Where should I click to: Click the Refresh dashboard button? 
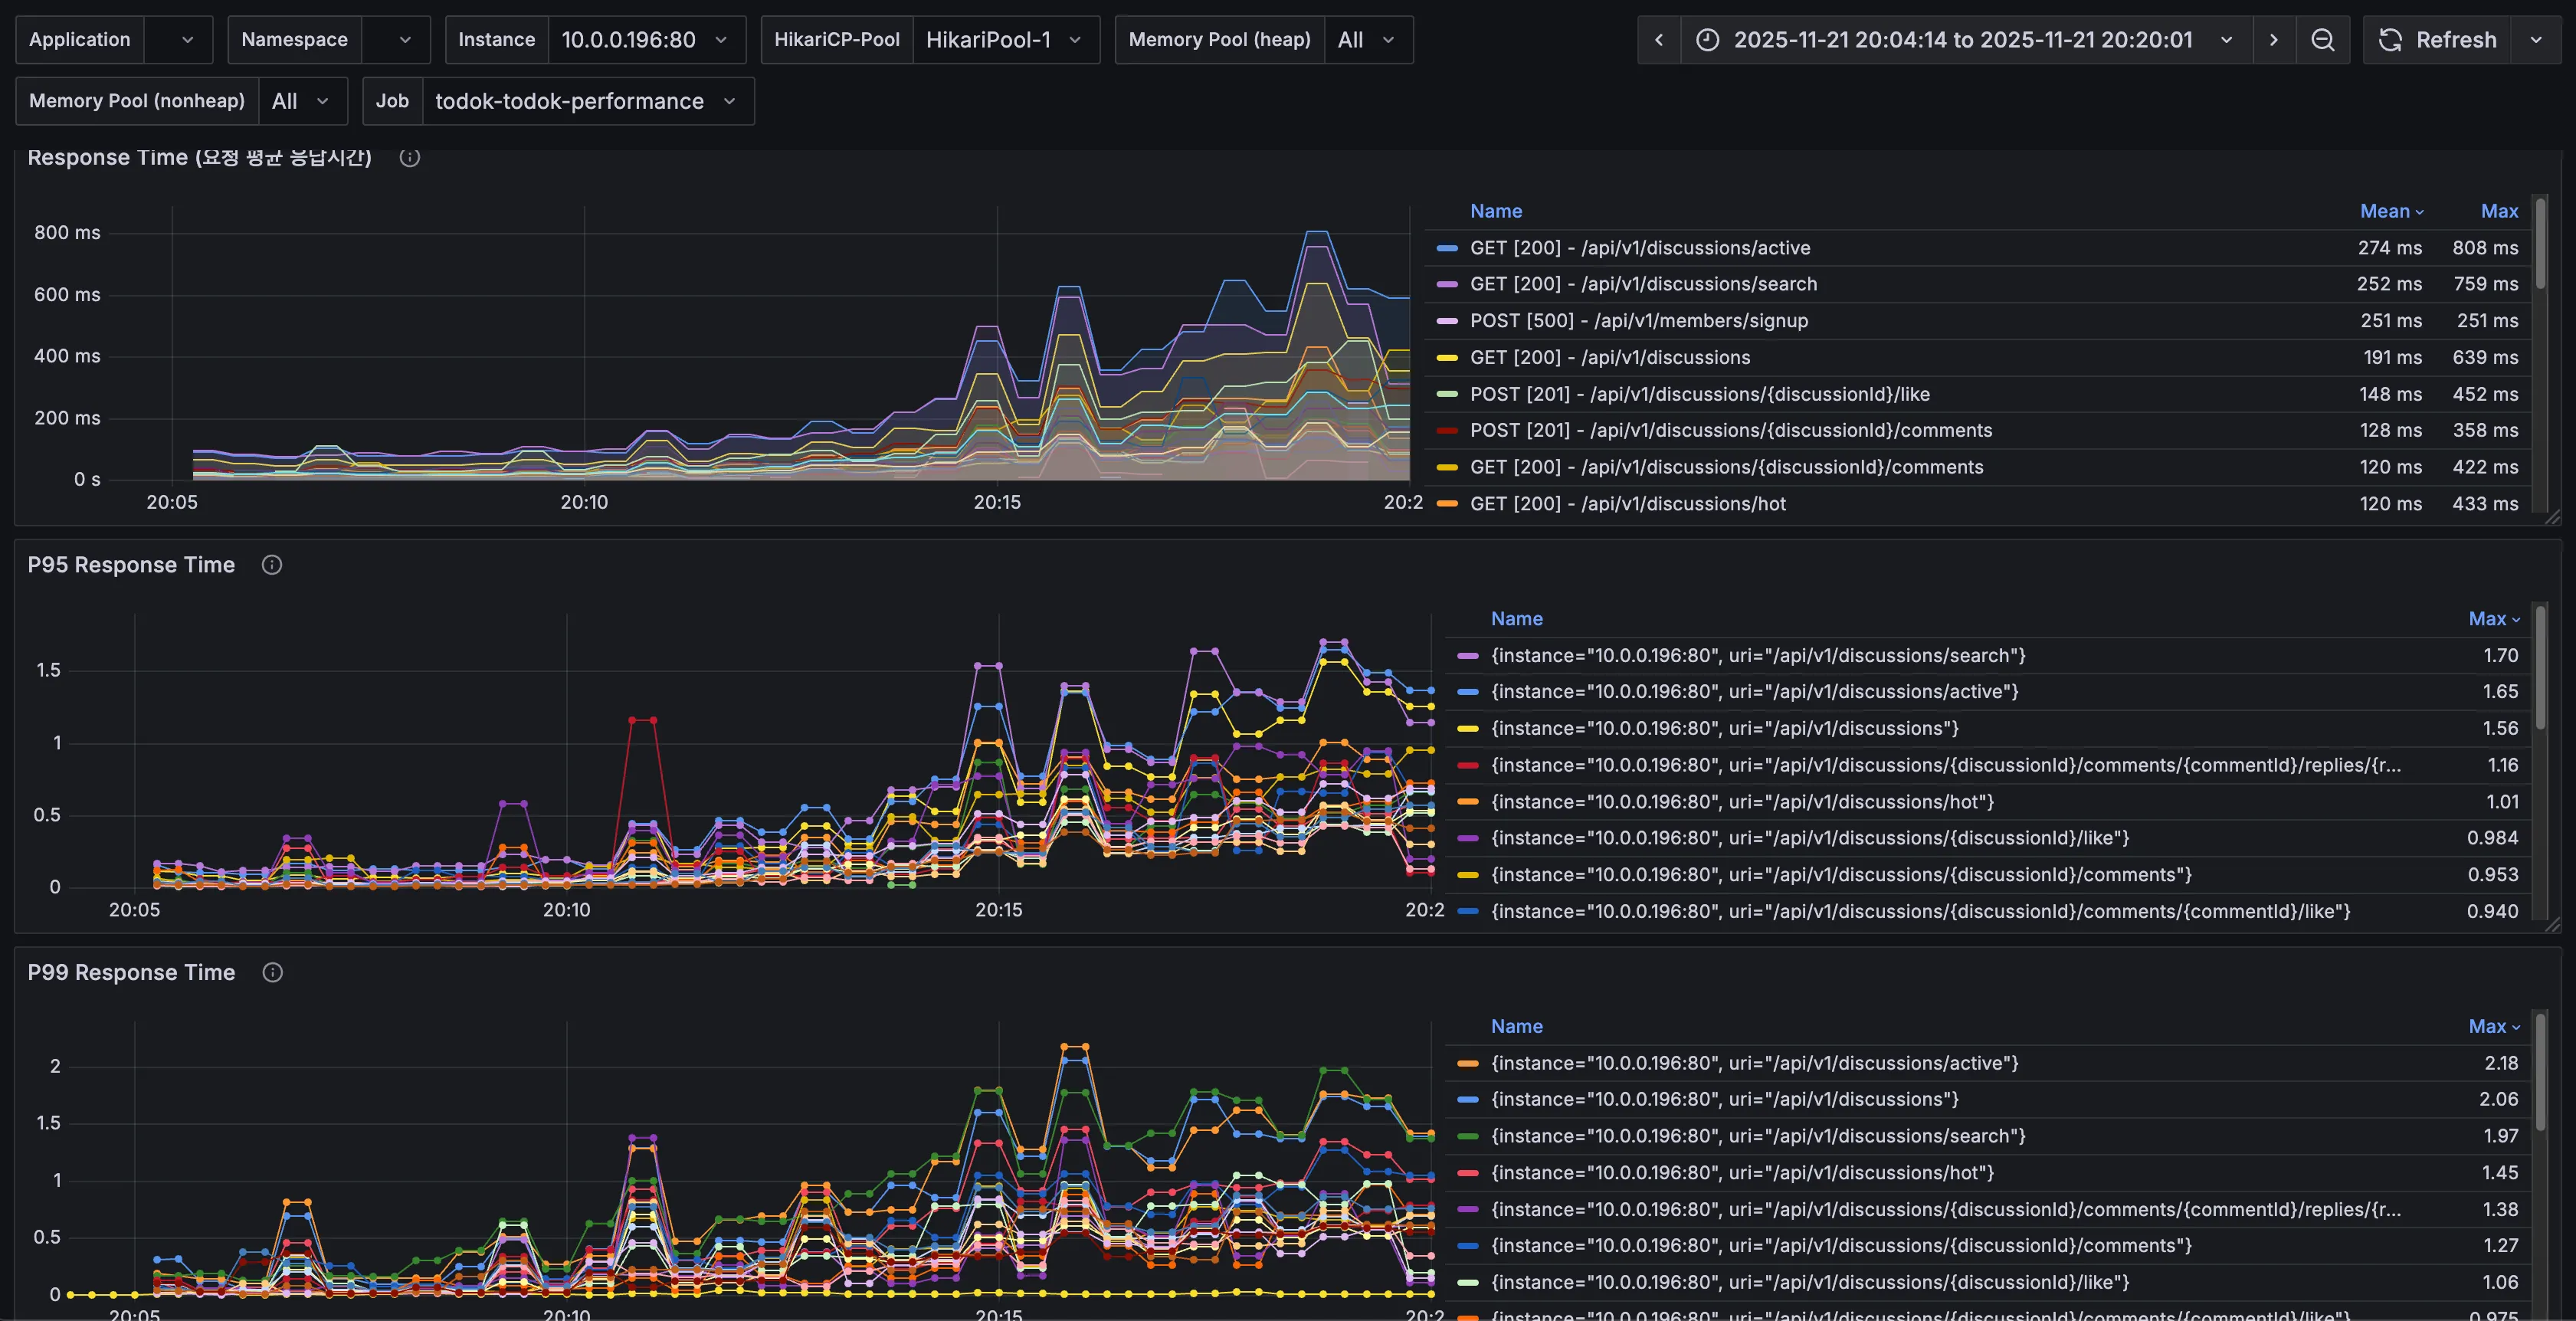pos(2437,40)
